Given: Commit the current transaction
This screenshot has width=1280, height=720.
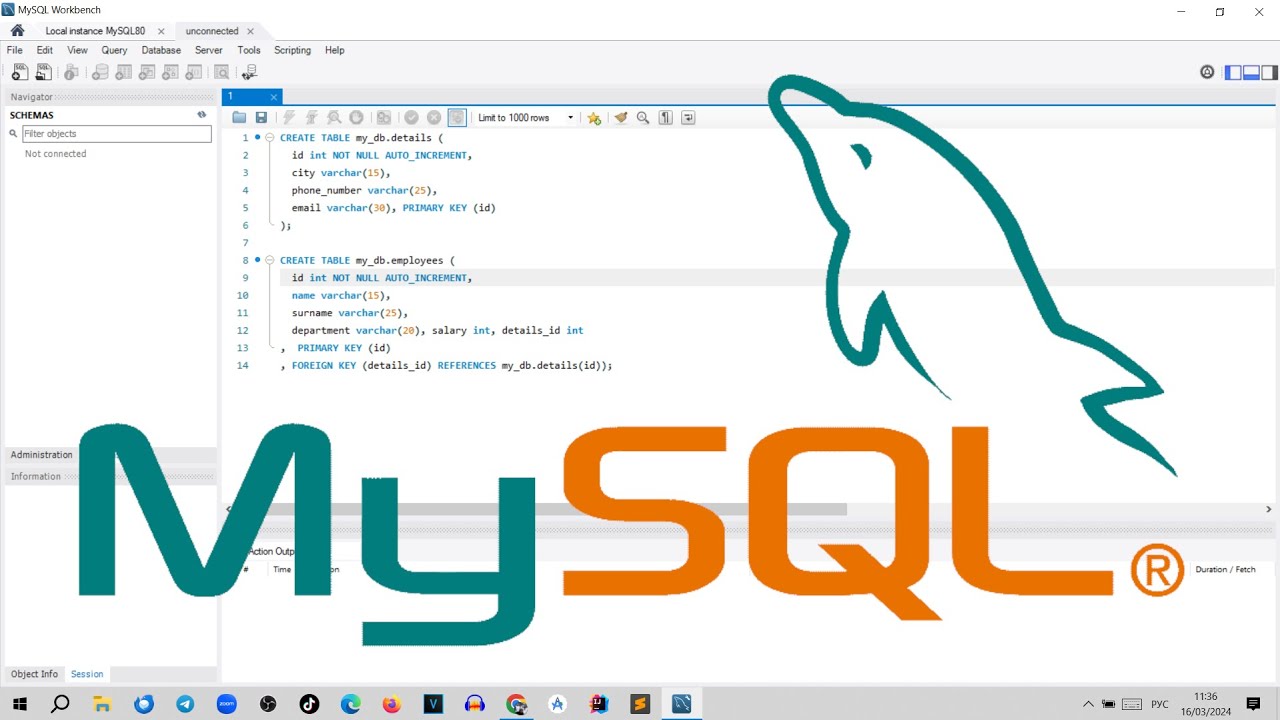Looking at the screenshot, I should pyautogui.click(x=411, y=118).
